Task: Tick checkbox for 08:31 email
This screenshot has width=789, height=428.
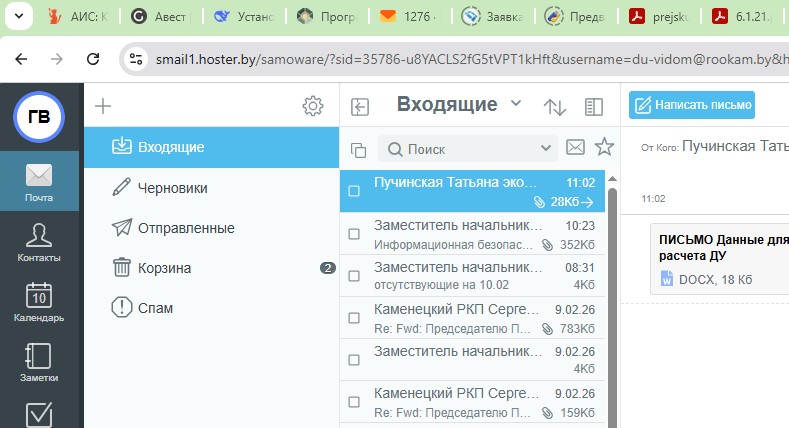Action: [354, 275]
